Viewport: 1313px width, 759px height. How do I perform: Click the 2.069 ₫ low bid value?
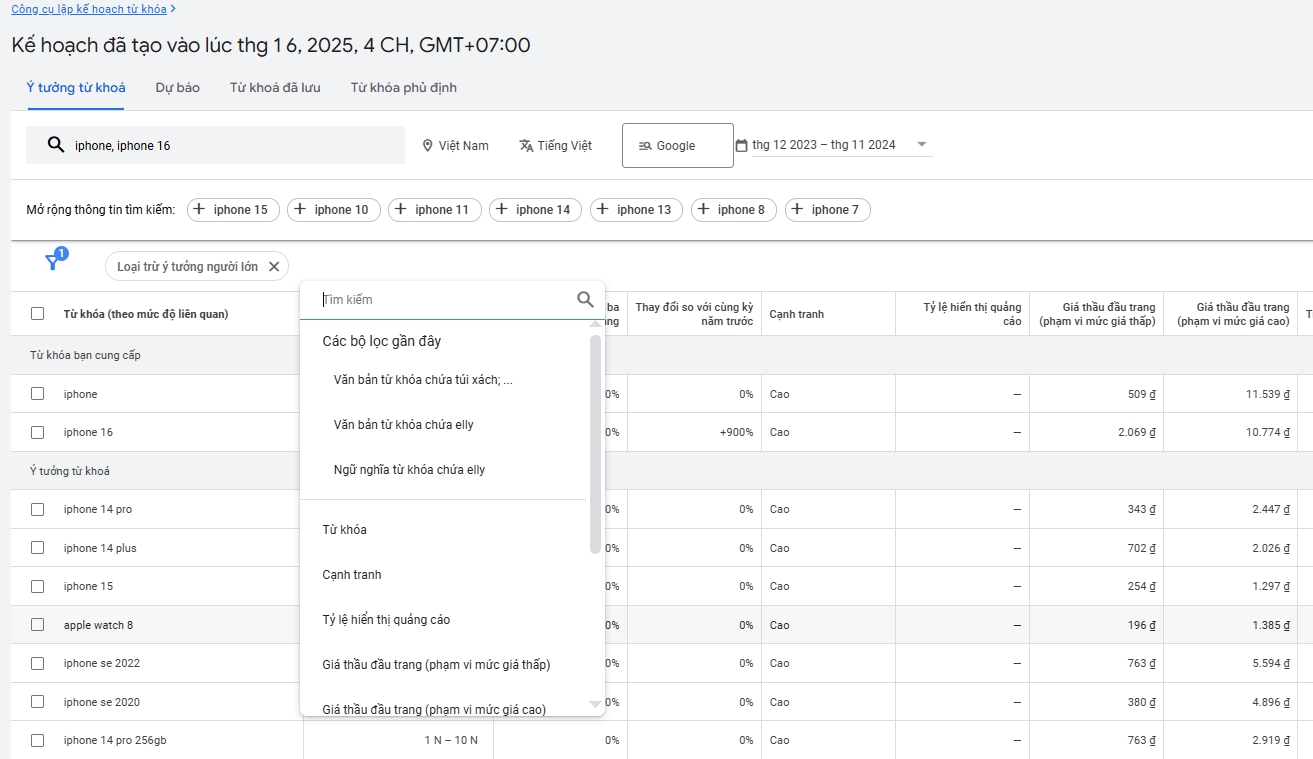(1136, 432)
